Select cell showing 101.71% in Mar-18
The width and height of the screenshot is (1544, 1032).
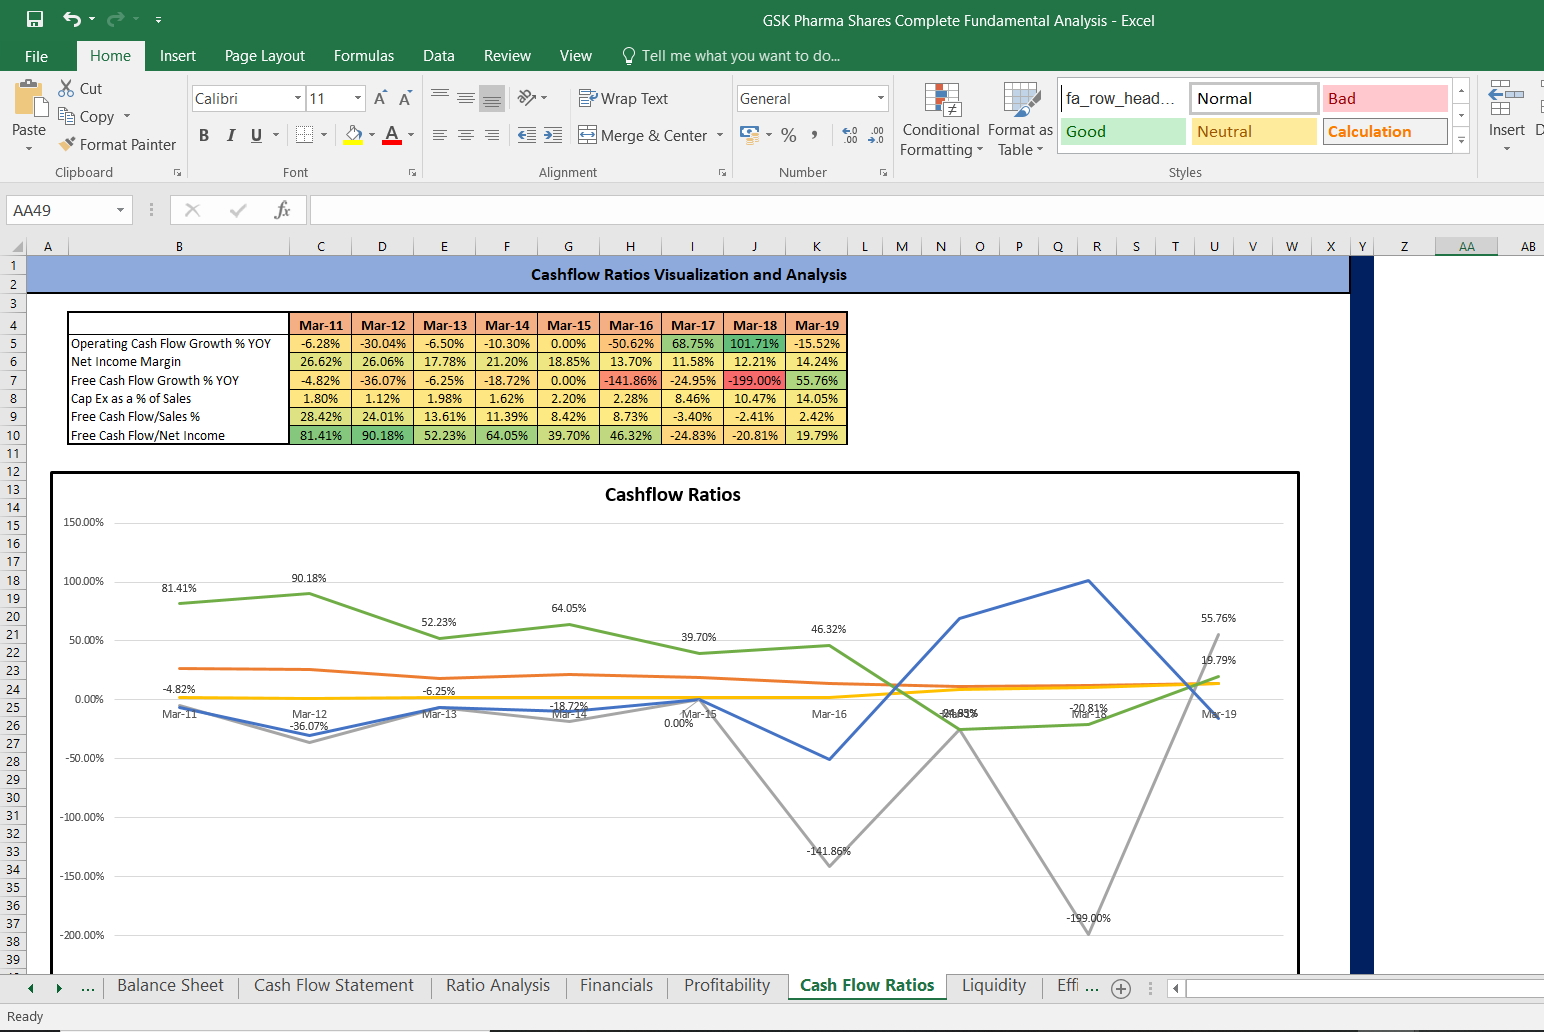coord(755,343)
